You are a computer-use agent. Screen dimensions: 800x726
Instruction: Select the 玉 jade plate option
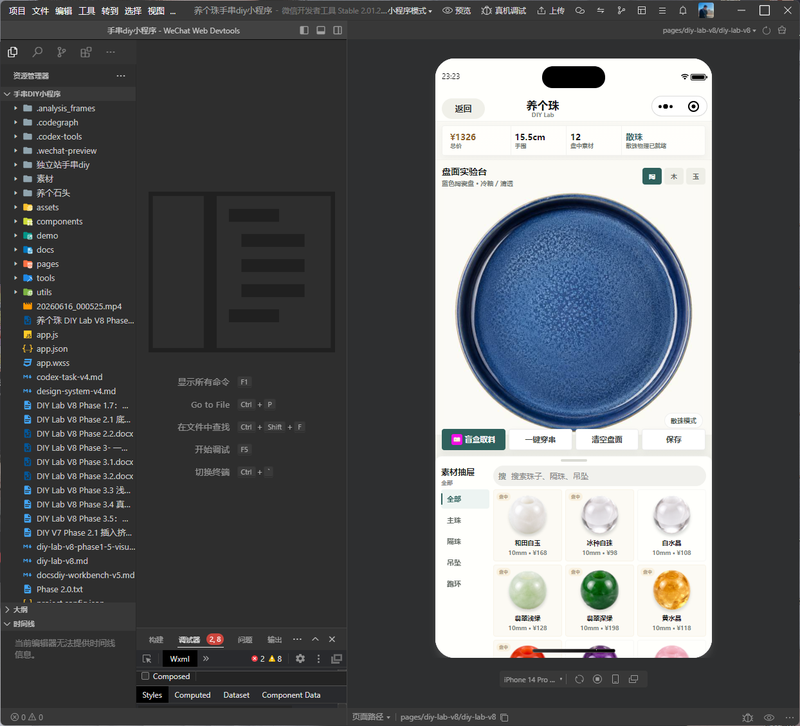[x=696, y=177]
